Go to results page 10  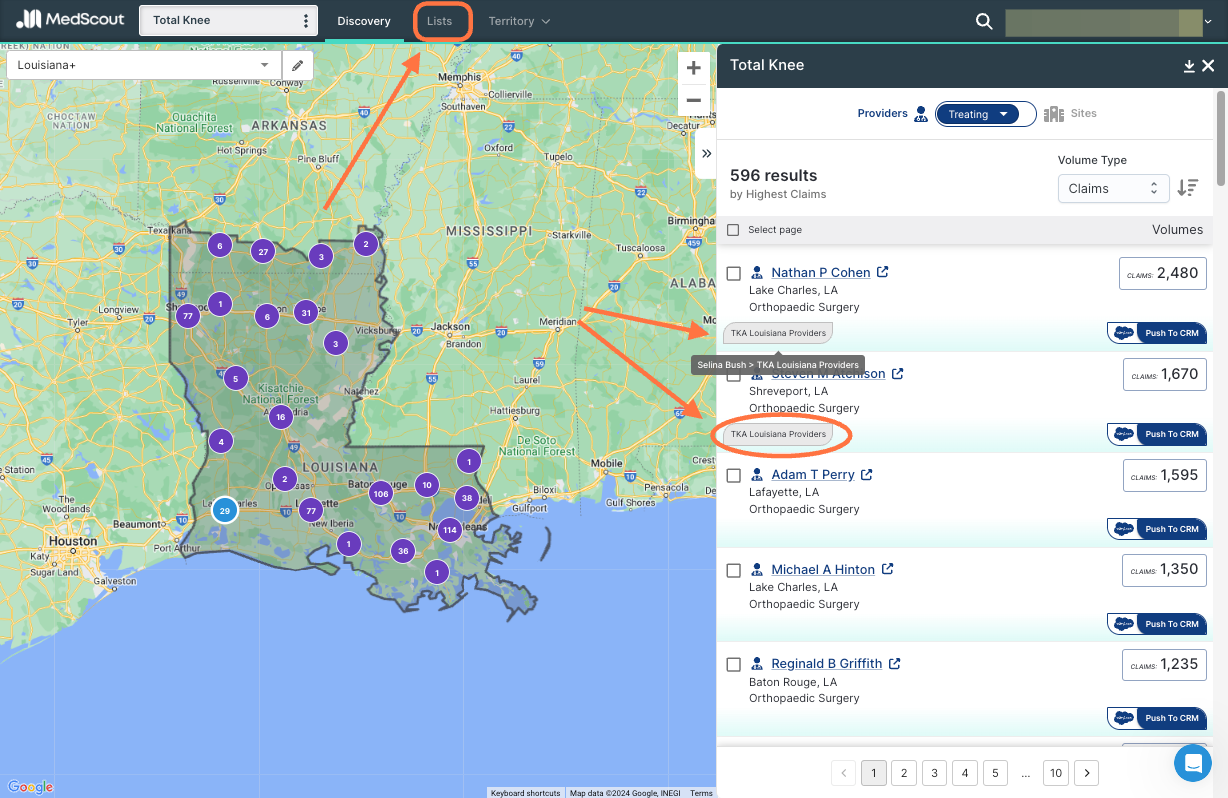[x=1056, y=773]
